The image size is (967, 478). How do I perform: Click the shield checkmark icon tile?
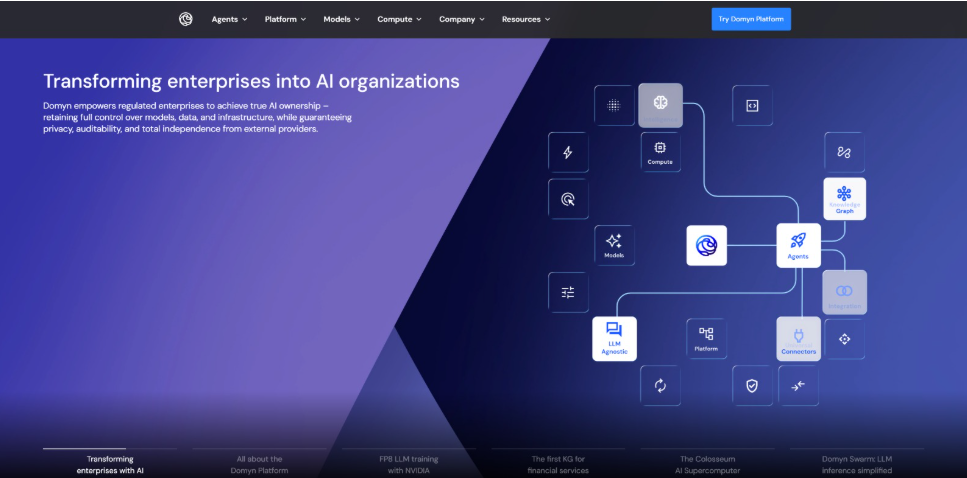click(752, 385)
